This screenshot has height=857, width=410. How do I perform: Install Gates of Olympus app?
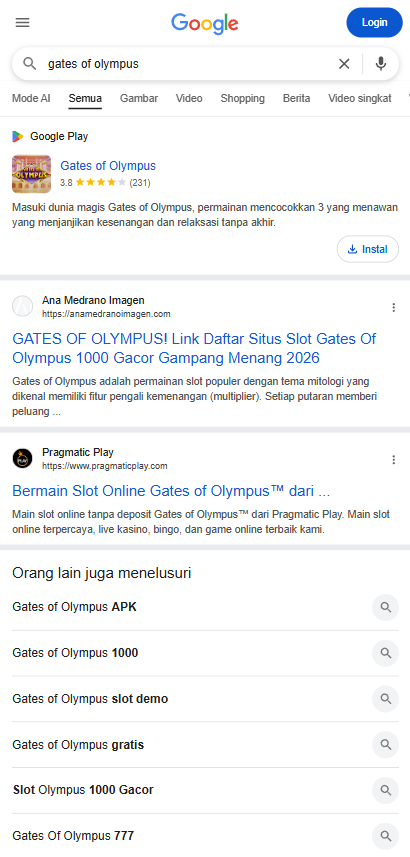tap(368, 249)
